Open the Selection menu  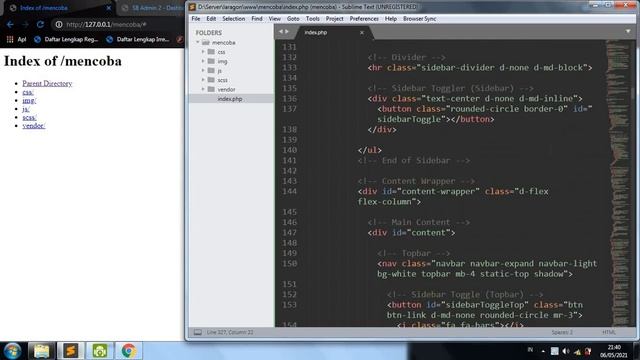233,19
